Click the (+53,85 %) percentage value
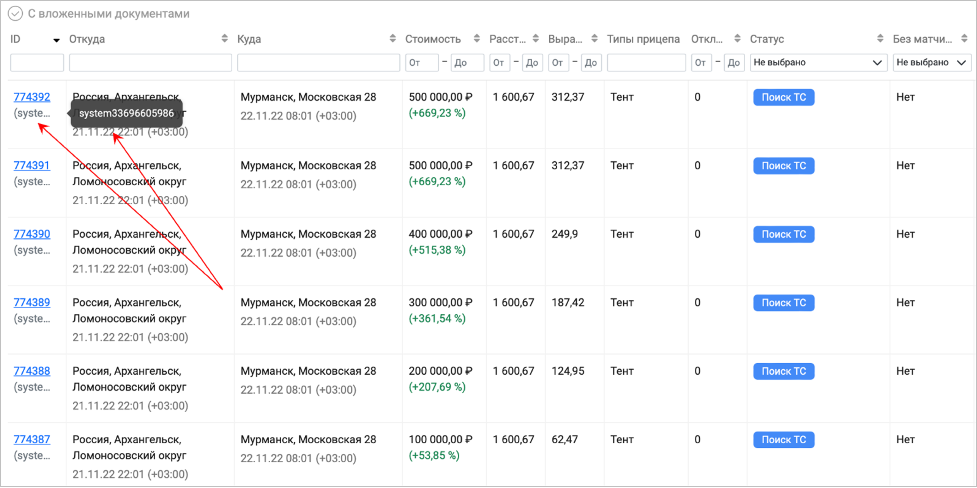Viewport: 977px width, 488px height. click(434, 455)
